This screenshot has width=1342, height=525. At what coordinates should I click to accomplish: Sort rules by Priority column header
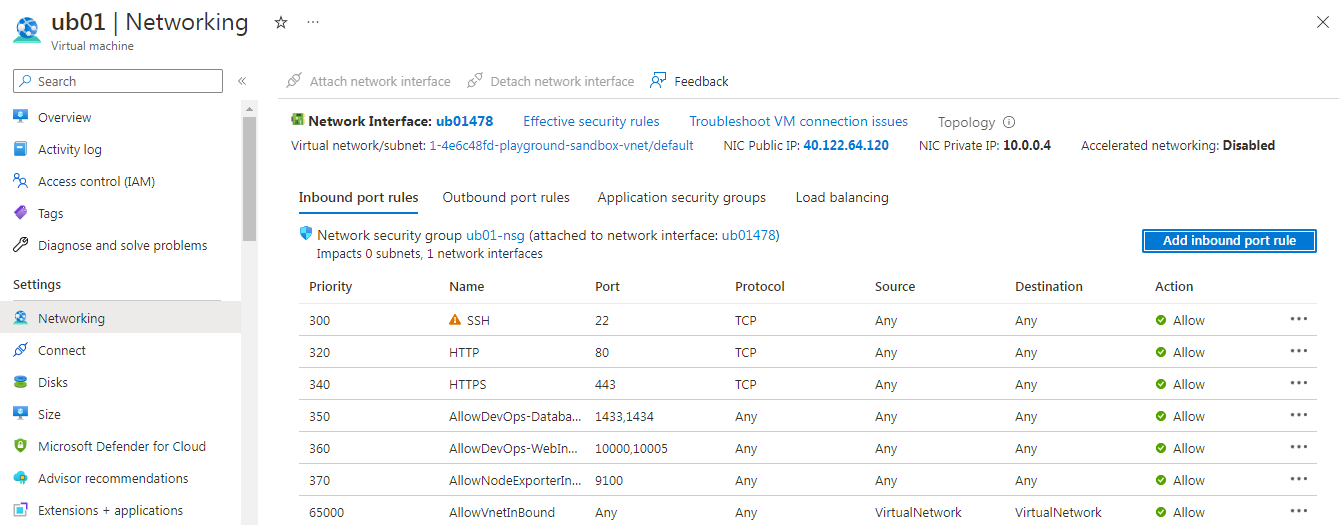[x=330, y=286]
